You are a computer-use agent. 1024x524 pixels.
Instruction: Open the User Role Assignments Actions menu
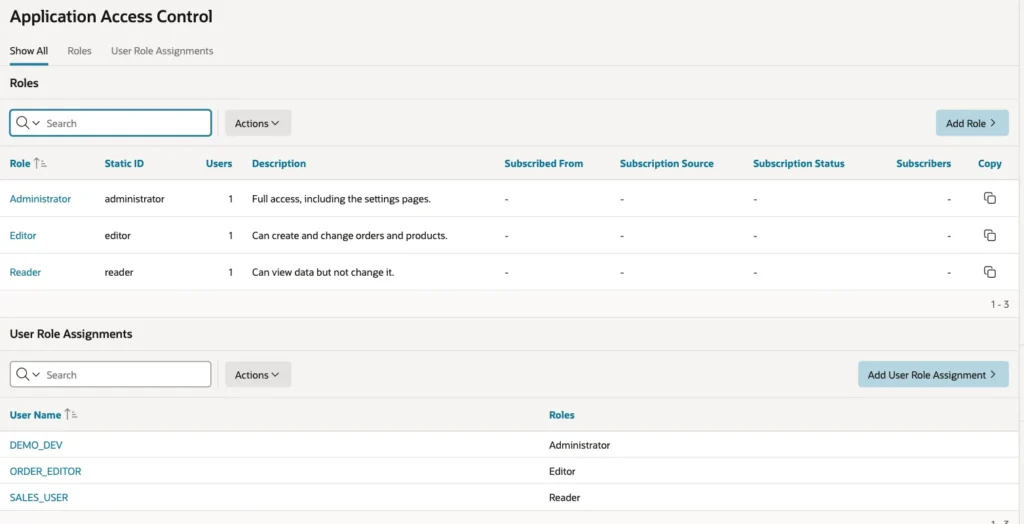coord(258,374)
